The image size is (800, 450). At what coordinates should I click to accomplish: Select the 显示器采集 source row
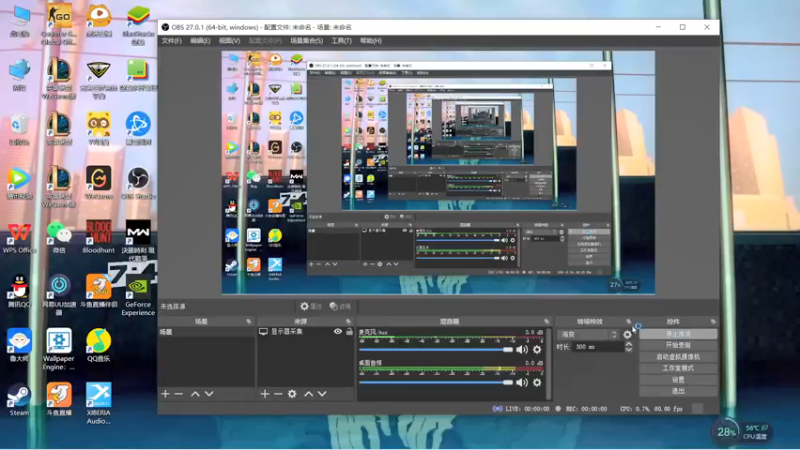coord(306,332)
